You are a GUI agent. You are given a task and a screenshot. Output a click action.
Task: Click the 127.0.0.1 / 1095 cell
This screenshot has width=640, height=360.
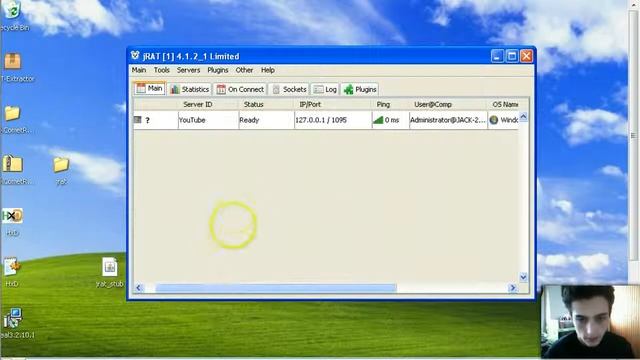tap(333, 120)
